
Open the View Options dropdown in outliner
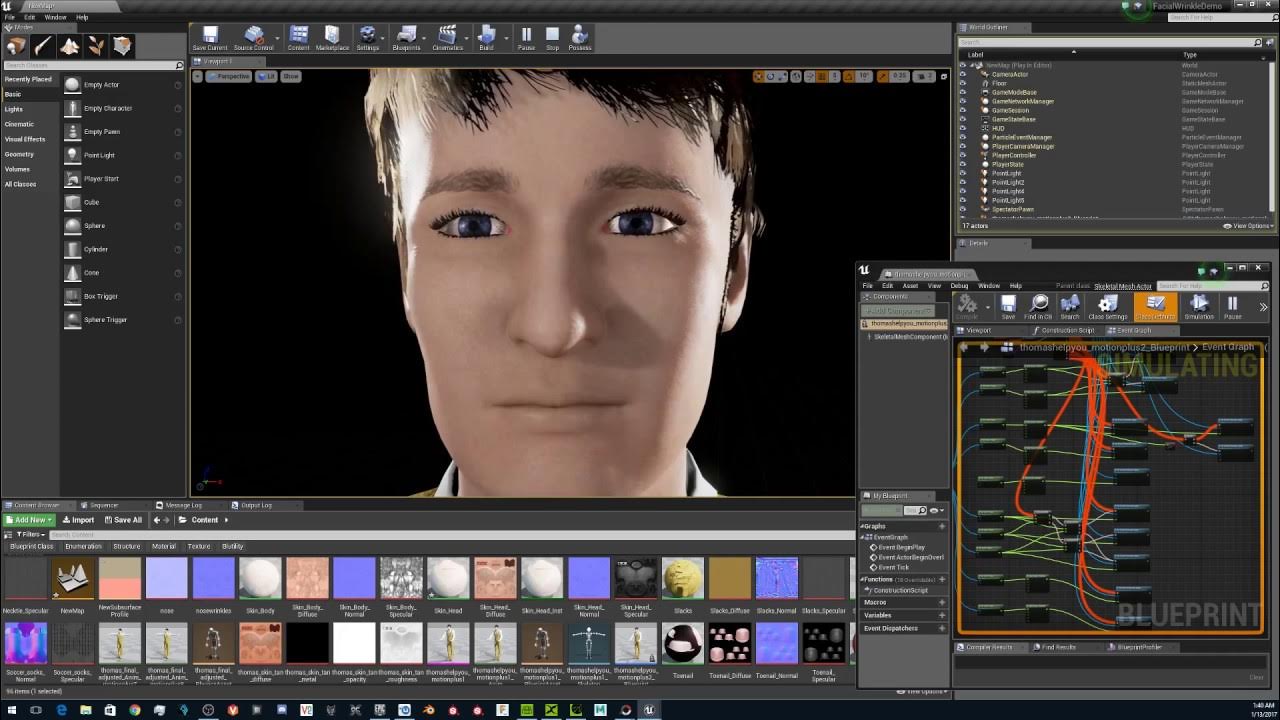pyautogui.click(x=1250, y=226)
